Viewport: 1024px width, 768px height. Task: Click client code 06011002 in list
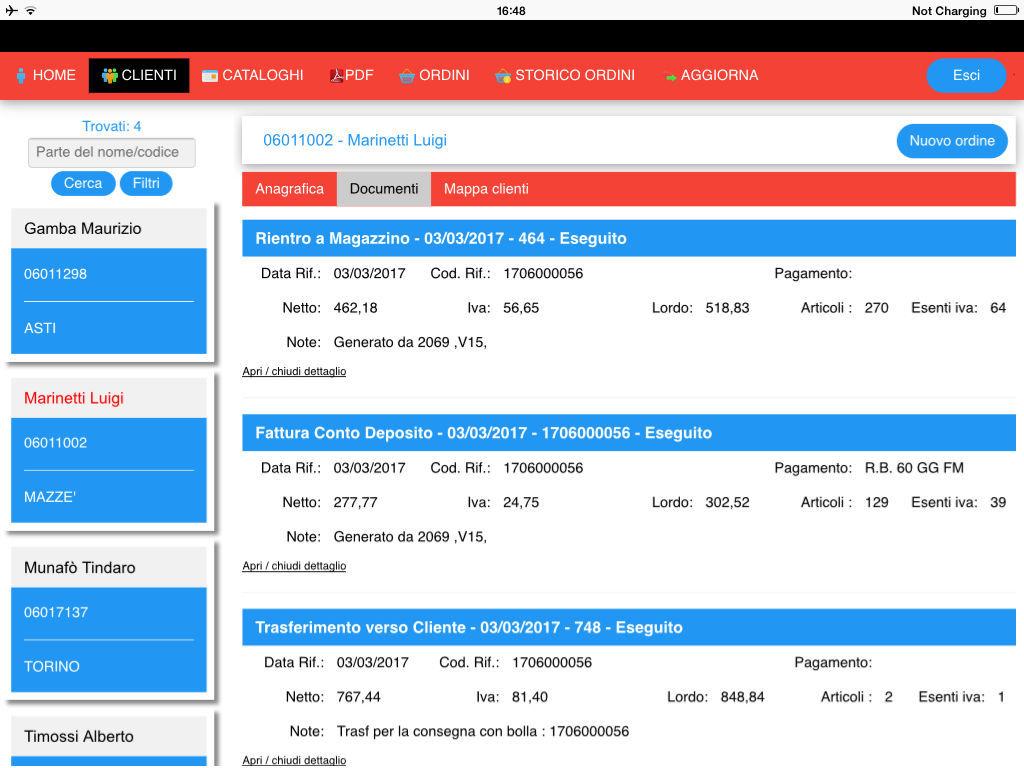pyautogui.click(x=56, y=442)
